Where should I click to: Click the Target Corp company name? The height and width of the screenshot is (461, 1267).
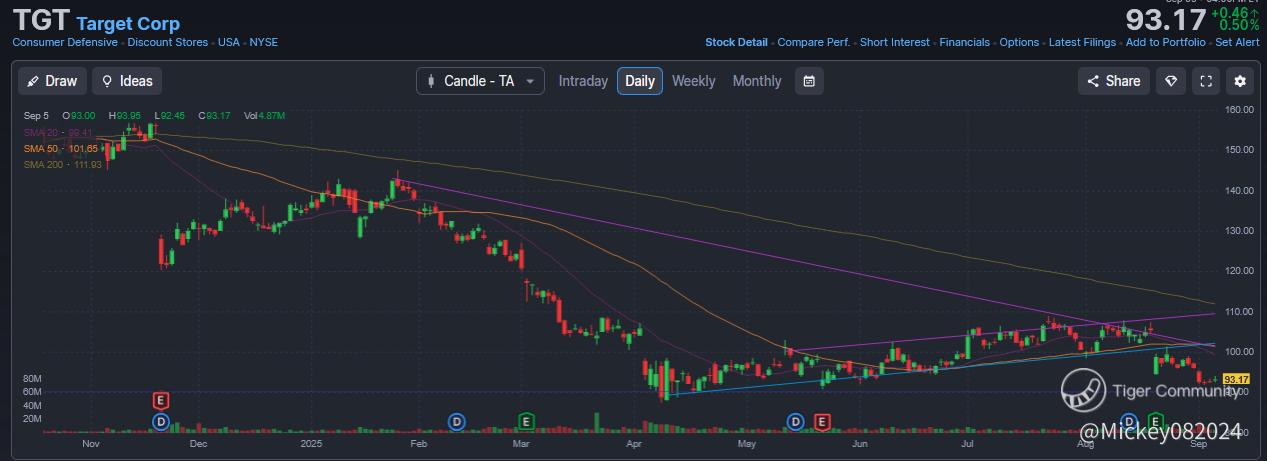(x=128, y=23)
